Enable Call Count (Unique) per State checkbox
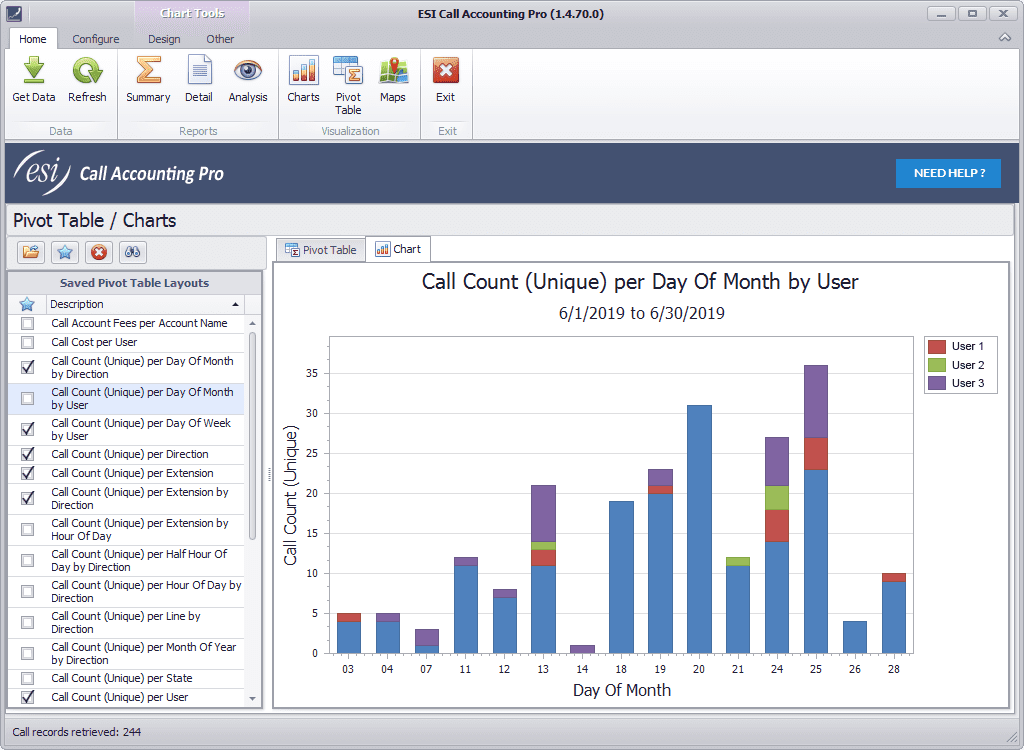Viewport: 1024px width, 750px height. pyautogui.click(x=28, y=678)
